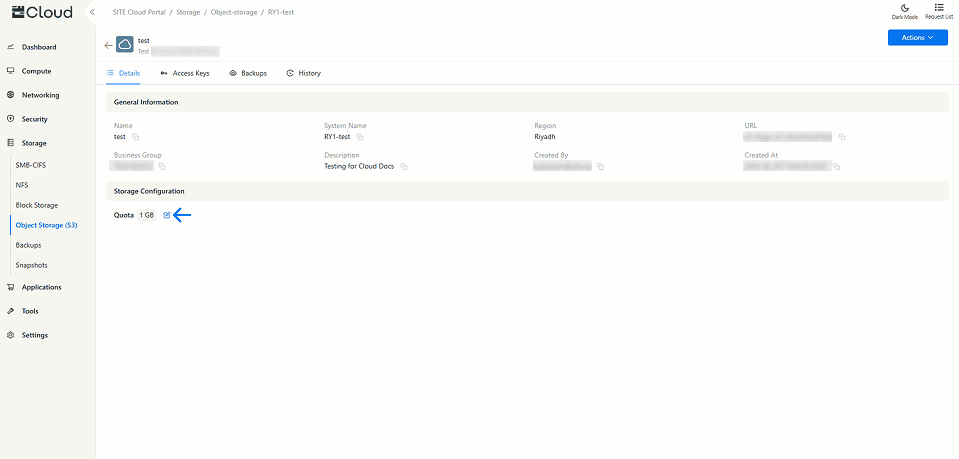Copy the URL value

pyautogui.click(x=842, y=137)
